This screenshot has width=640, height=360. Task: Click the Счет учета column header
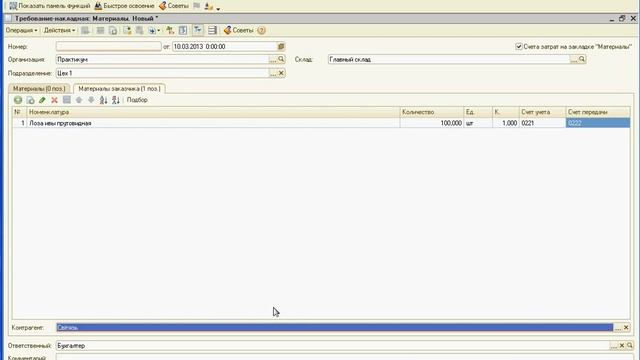pos(542,112)
